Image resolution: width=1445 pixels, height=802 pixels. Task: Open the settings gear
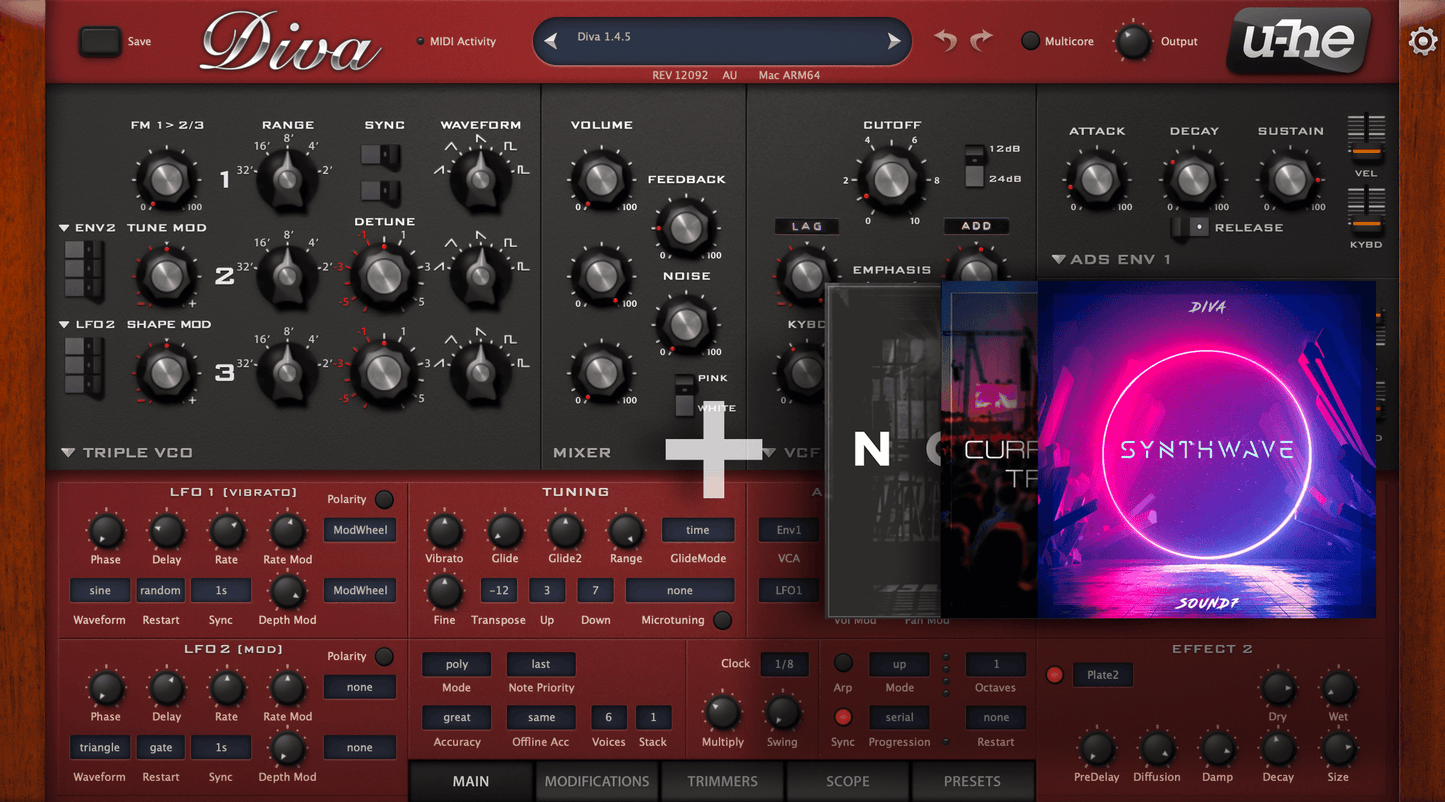tap(1423, 42)
